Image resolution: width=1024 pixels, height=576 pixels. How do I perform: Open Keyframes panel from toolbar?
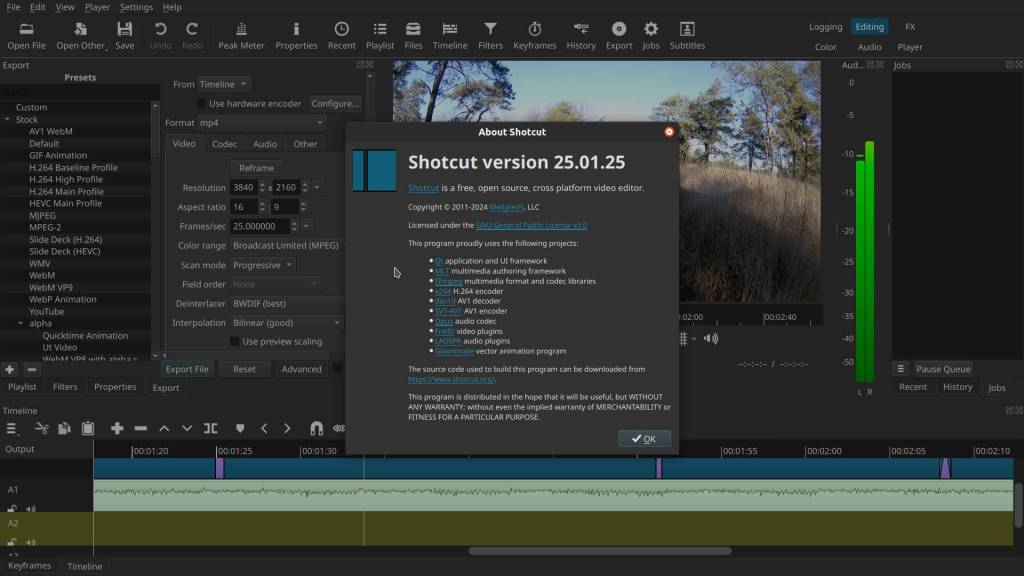534,36
